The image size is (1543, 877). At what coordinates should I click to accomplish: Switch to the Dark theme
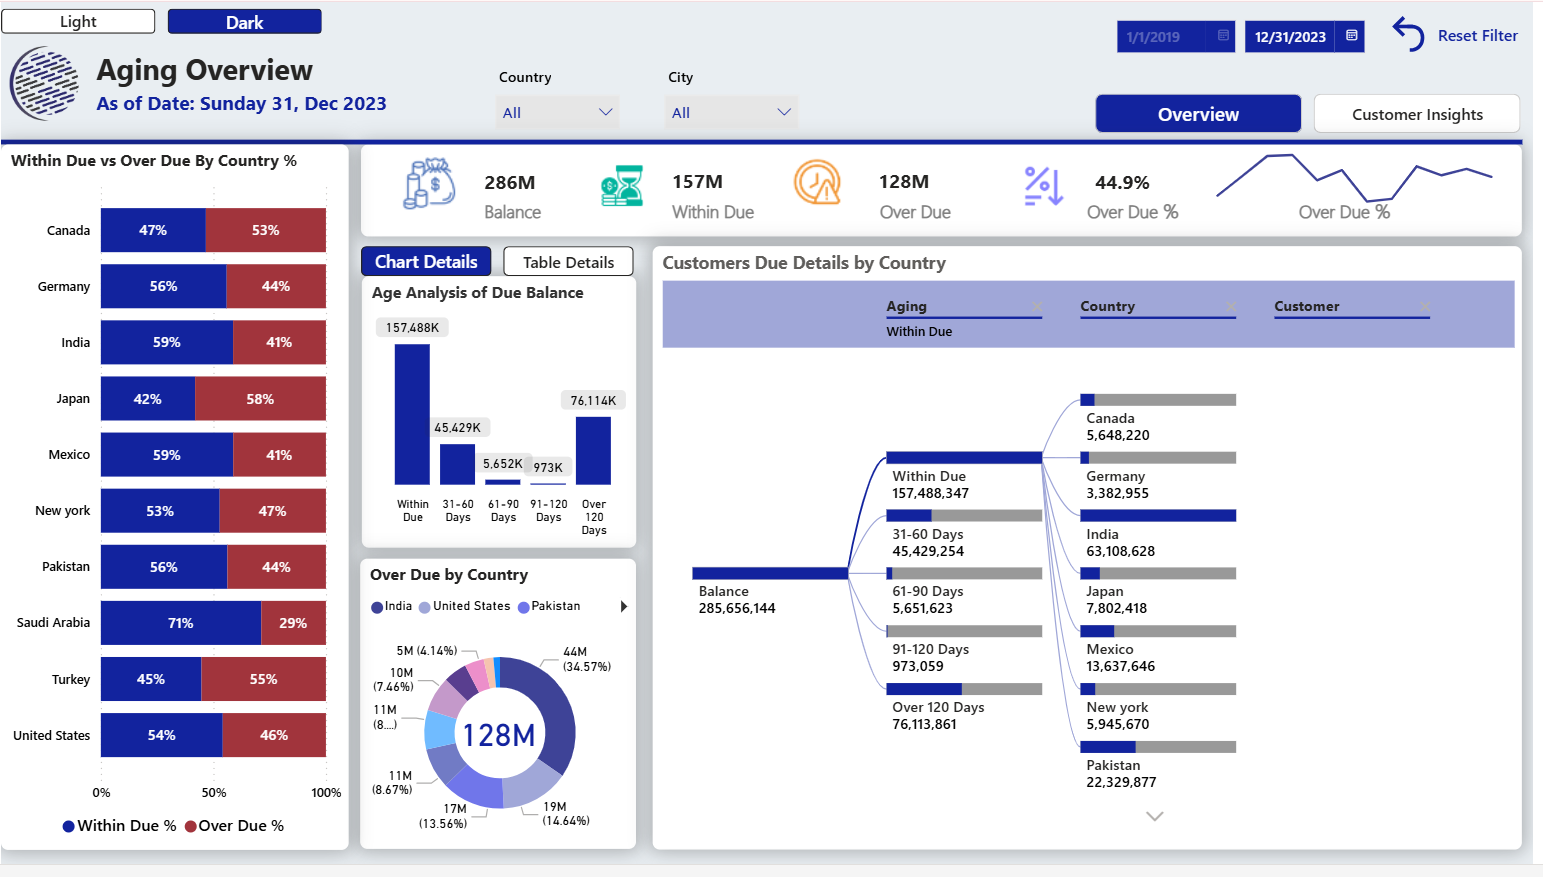(244, 20)
